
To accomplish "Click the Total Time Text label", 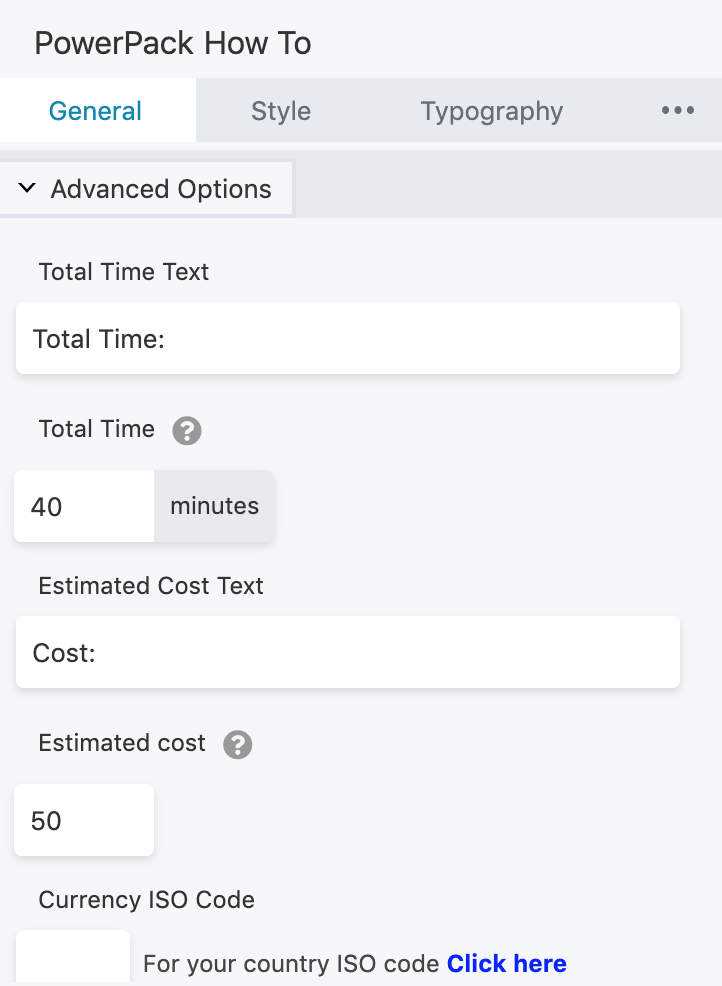I will [x=124, y=272].
